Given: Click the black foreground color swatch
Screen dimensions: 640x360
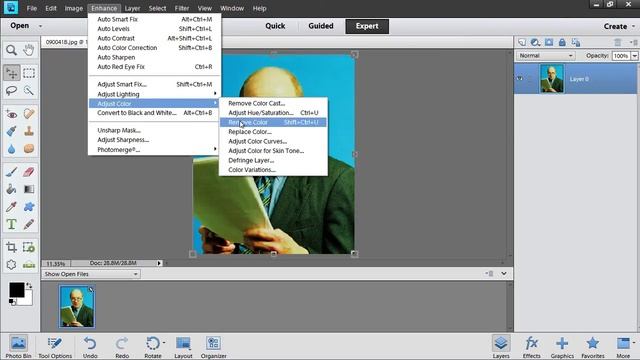Looking at the screenshot, I should pyautogui.click(x=16, y=290).
